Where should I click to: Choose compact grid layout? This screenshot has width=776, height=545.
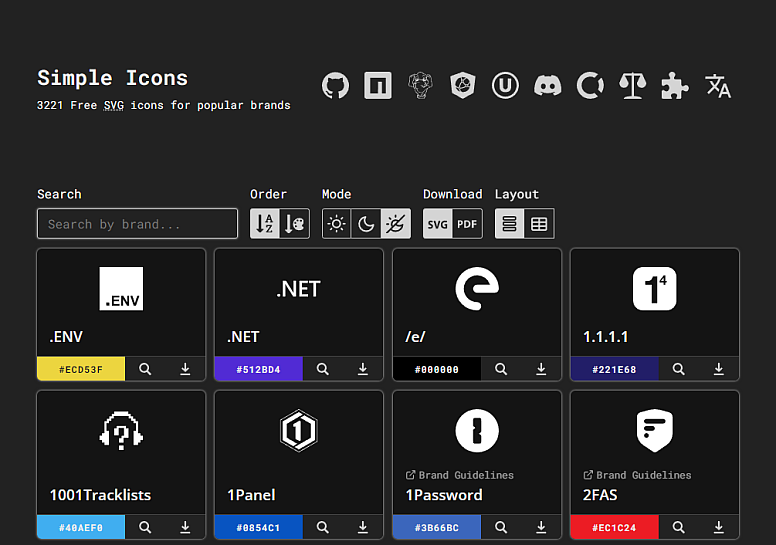click(539, 224)
